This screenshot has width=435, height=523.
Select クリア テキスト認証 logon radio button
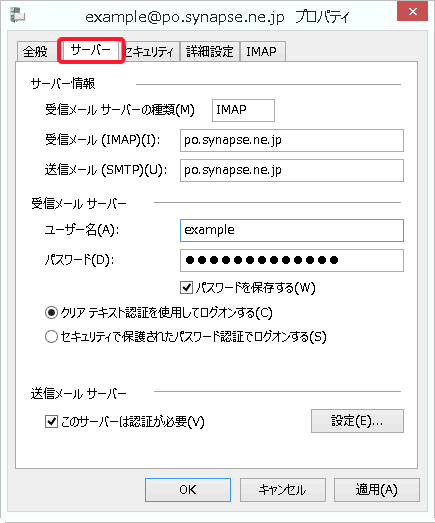51,313
